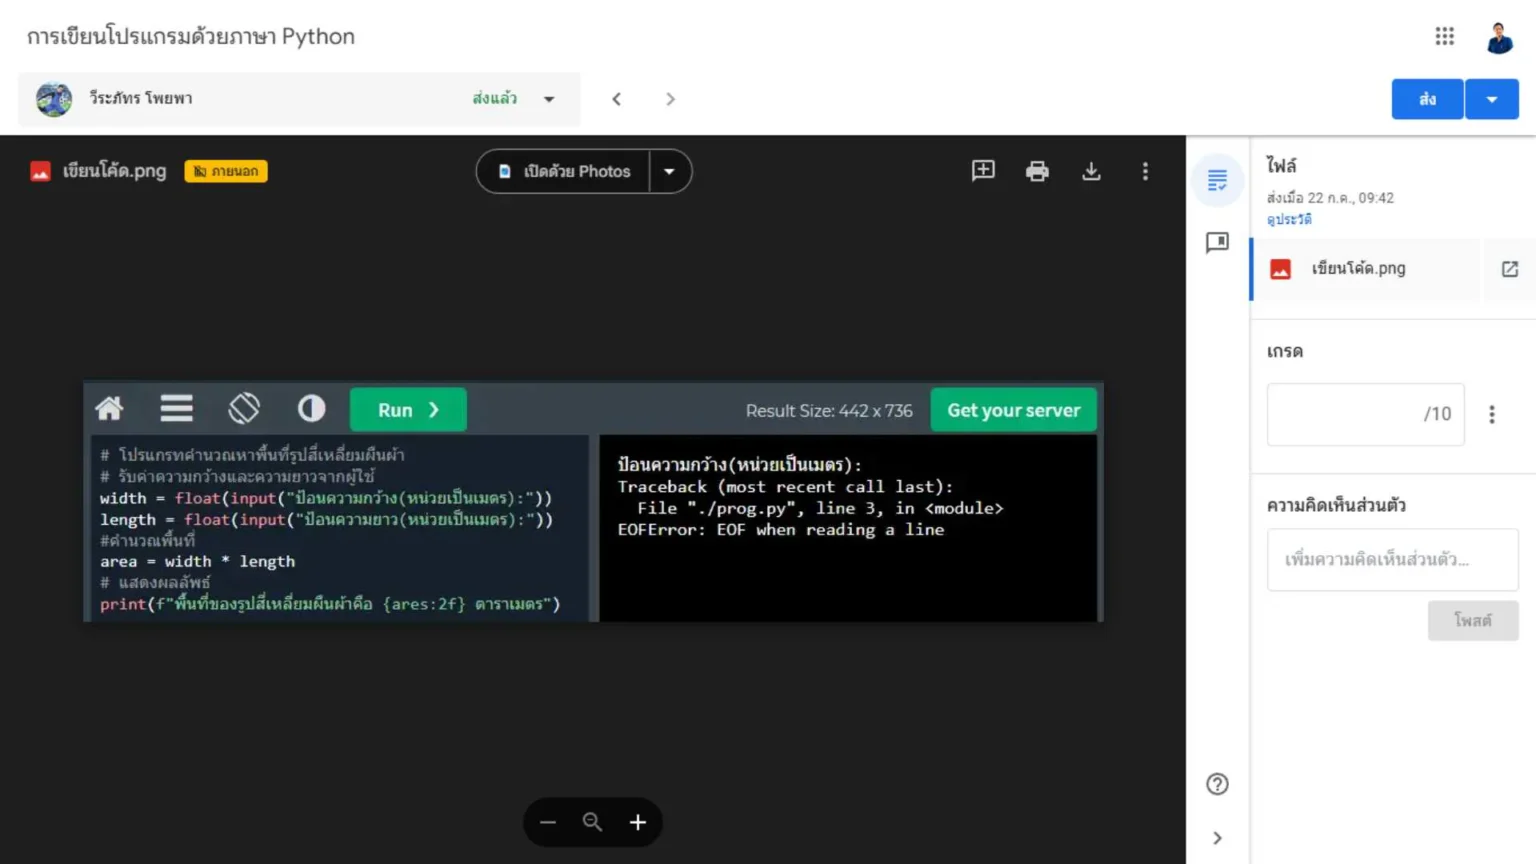Click the submitted code screenshot image
1536x864 pixels.
point(593,502)
